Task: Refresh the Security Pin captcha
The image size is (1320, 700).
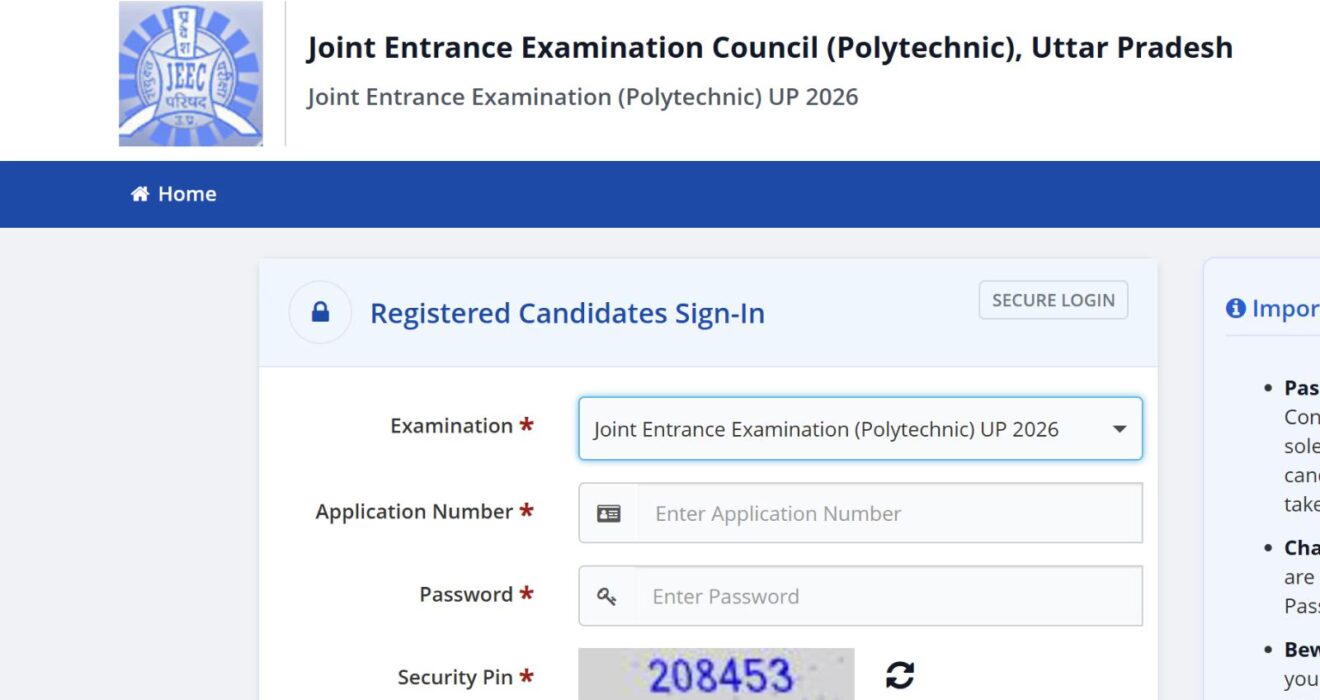Action: click(x=900, y=675)
